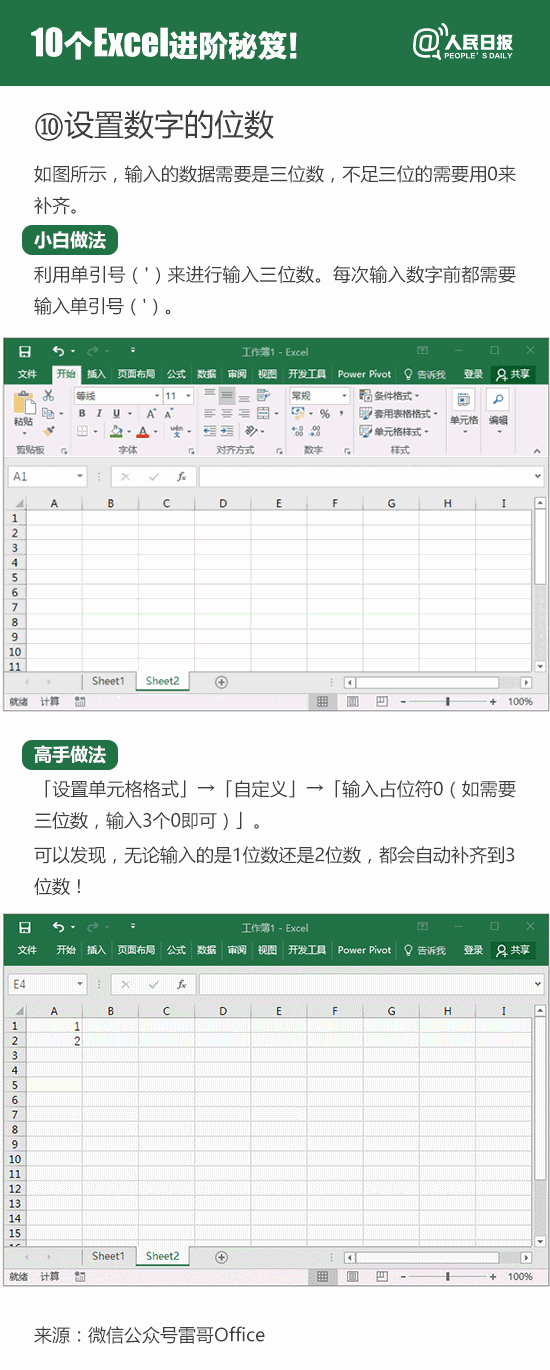Click the Save icon in the second Excel window
The height and width of the screenshot is (1370, 550).
(25, 927)
